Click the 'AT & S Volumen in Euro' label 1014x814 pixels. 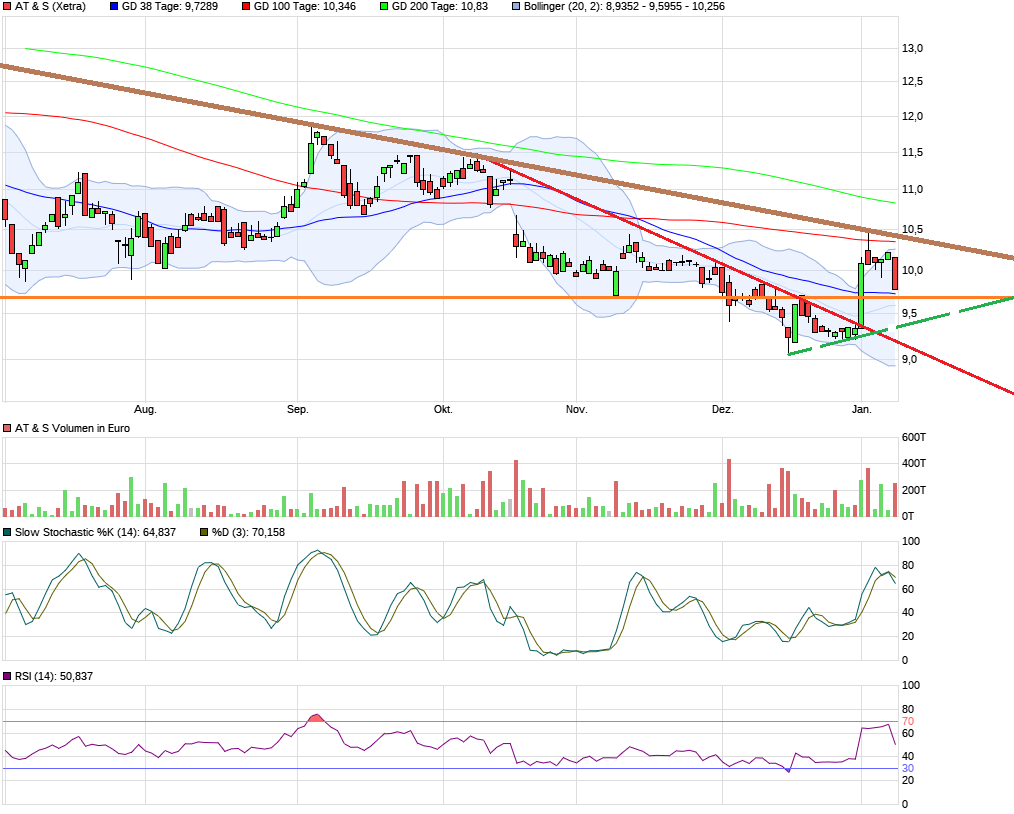coord(72,429)
